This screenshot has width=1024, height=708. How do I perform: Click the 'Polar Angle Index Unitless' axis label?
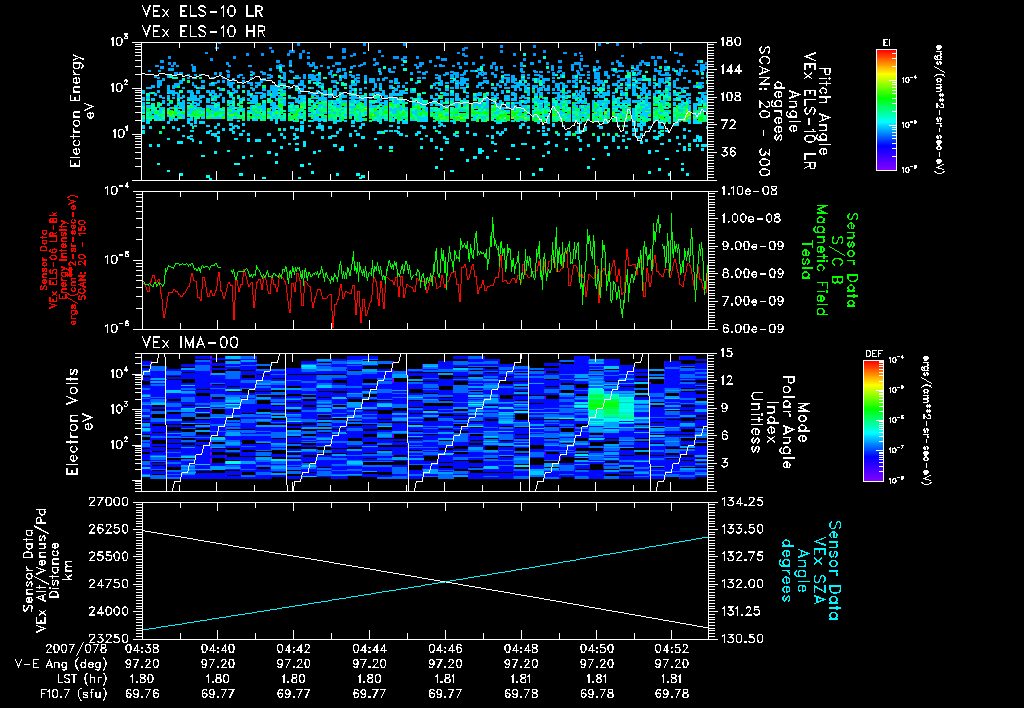pyautogui.click(x=771, y=422)
